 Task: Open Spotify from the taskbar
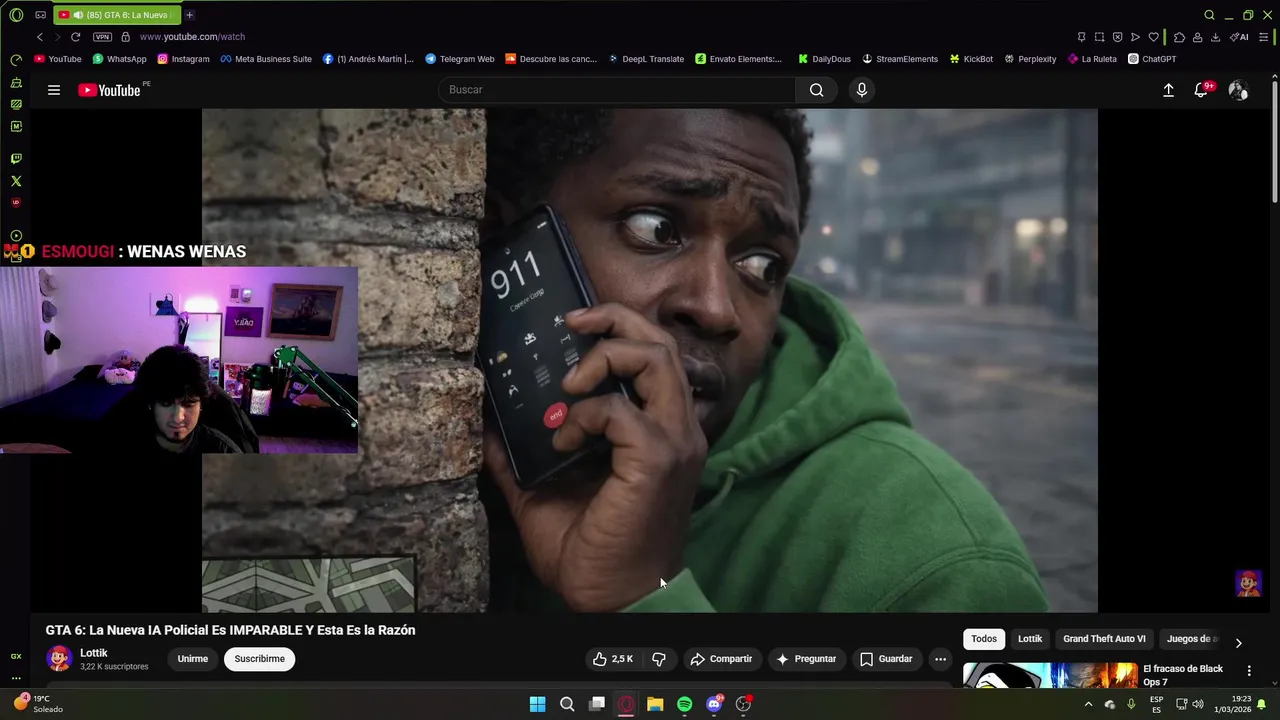click(684, 704)
